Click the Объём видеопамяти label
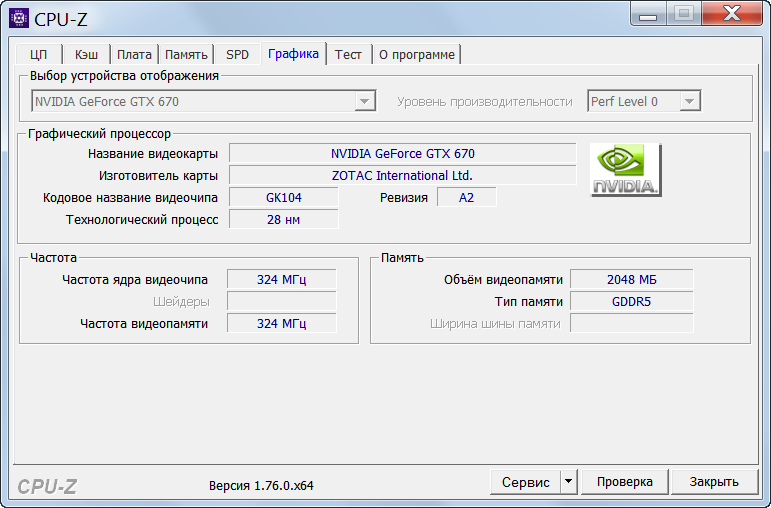 pos(503,280)
